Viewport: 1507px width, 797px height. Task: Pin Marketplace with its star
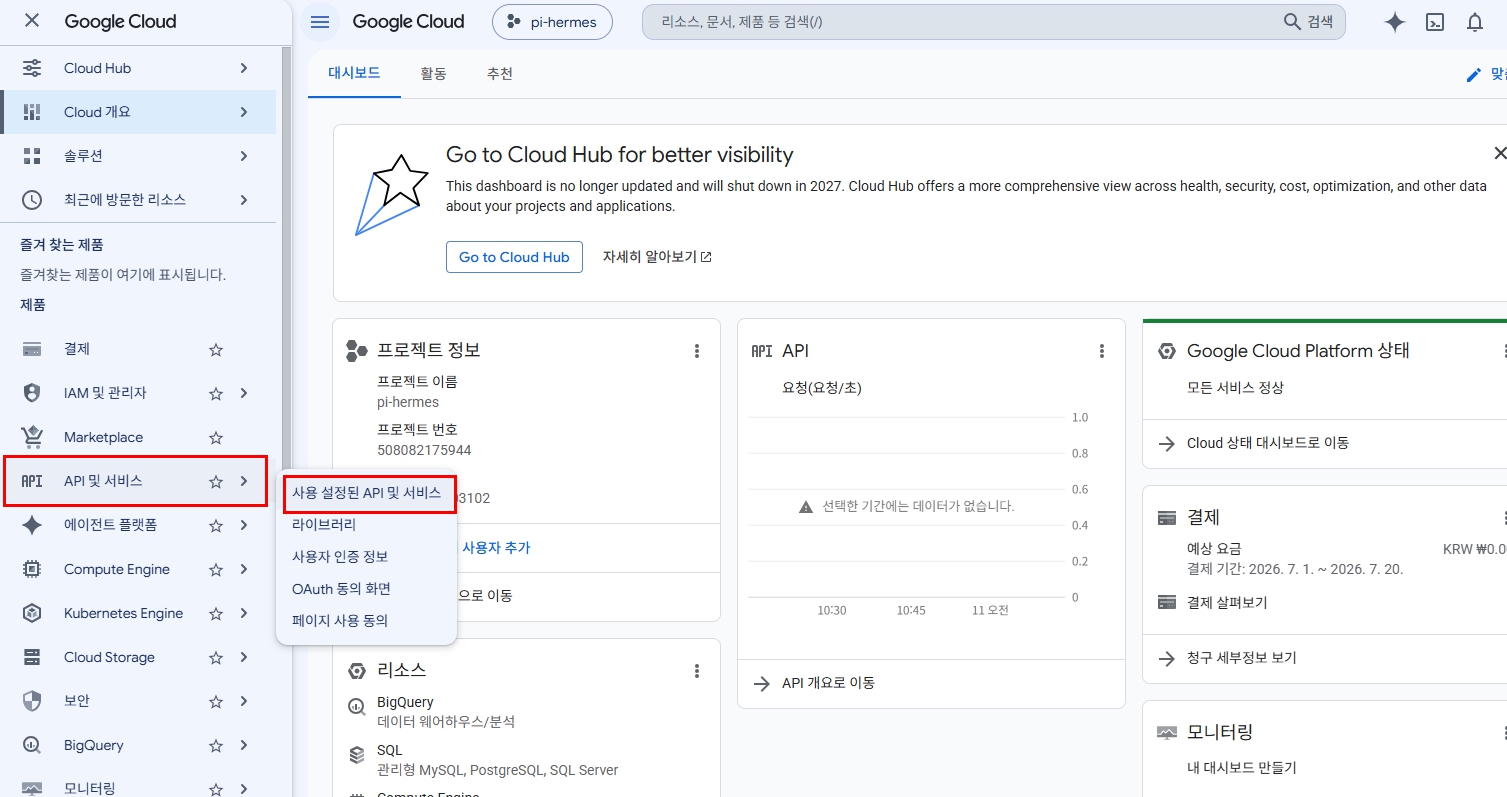pyautogui.click(x=215, y=438)
